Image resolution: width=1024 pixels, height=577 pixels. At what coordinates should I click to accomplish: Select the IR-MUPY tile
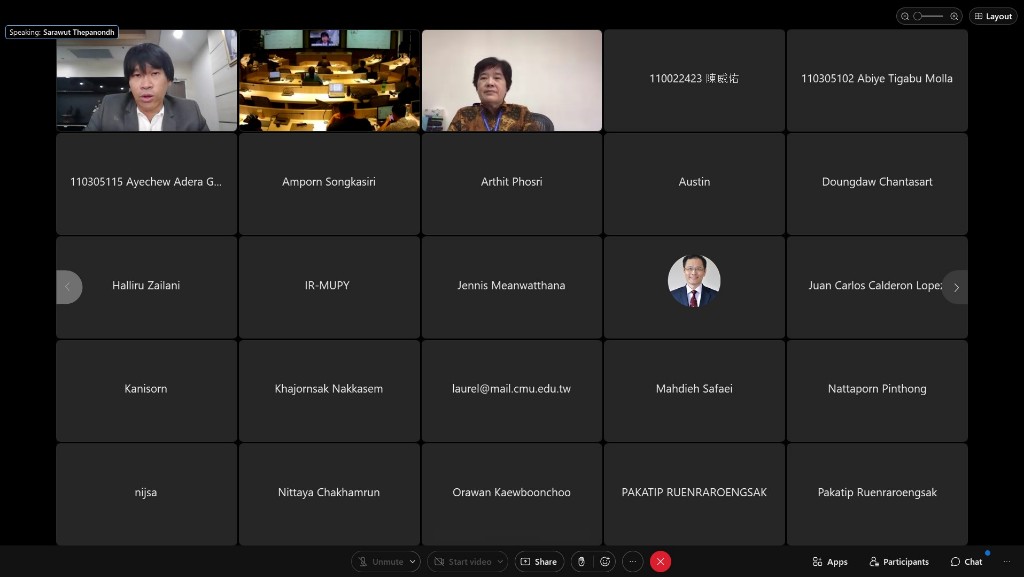tap(329, 287)
